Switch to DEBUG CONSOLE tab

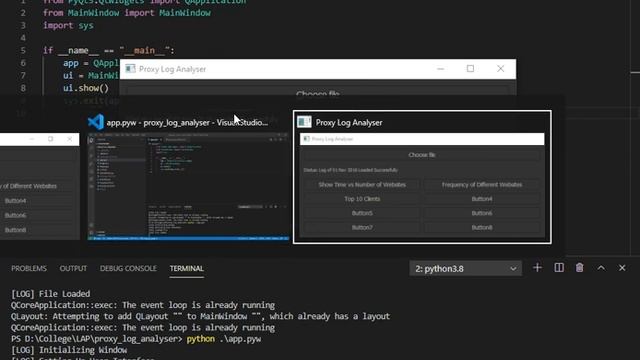(128, 269)
